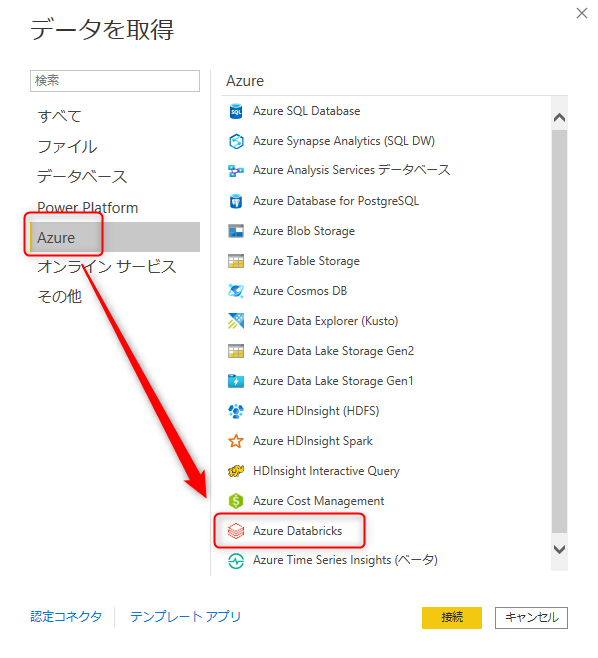Image resolution: width=598 pixels, height=658 pixels.
Task: Select the オンライン サービス category
Action: coord(107,267)
